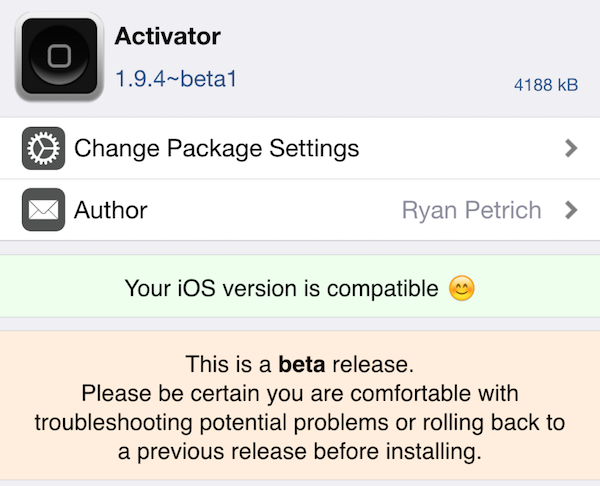Click the gear icon for package settings
The width and height of the screenshot is (600, 486).
43,149
